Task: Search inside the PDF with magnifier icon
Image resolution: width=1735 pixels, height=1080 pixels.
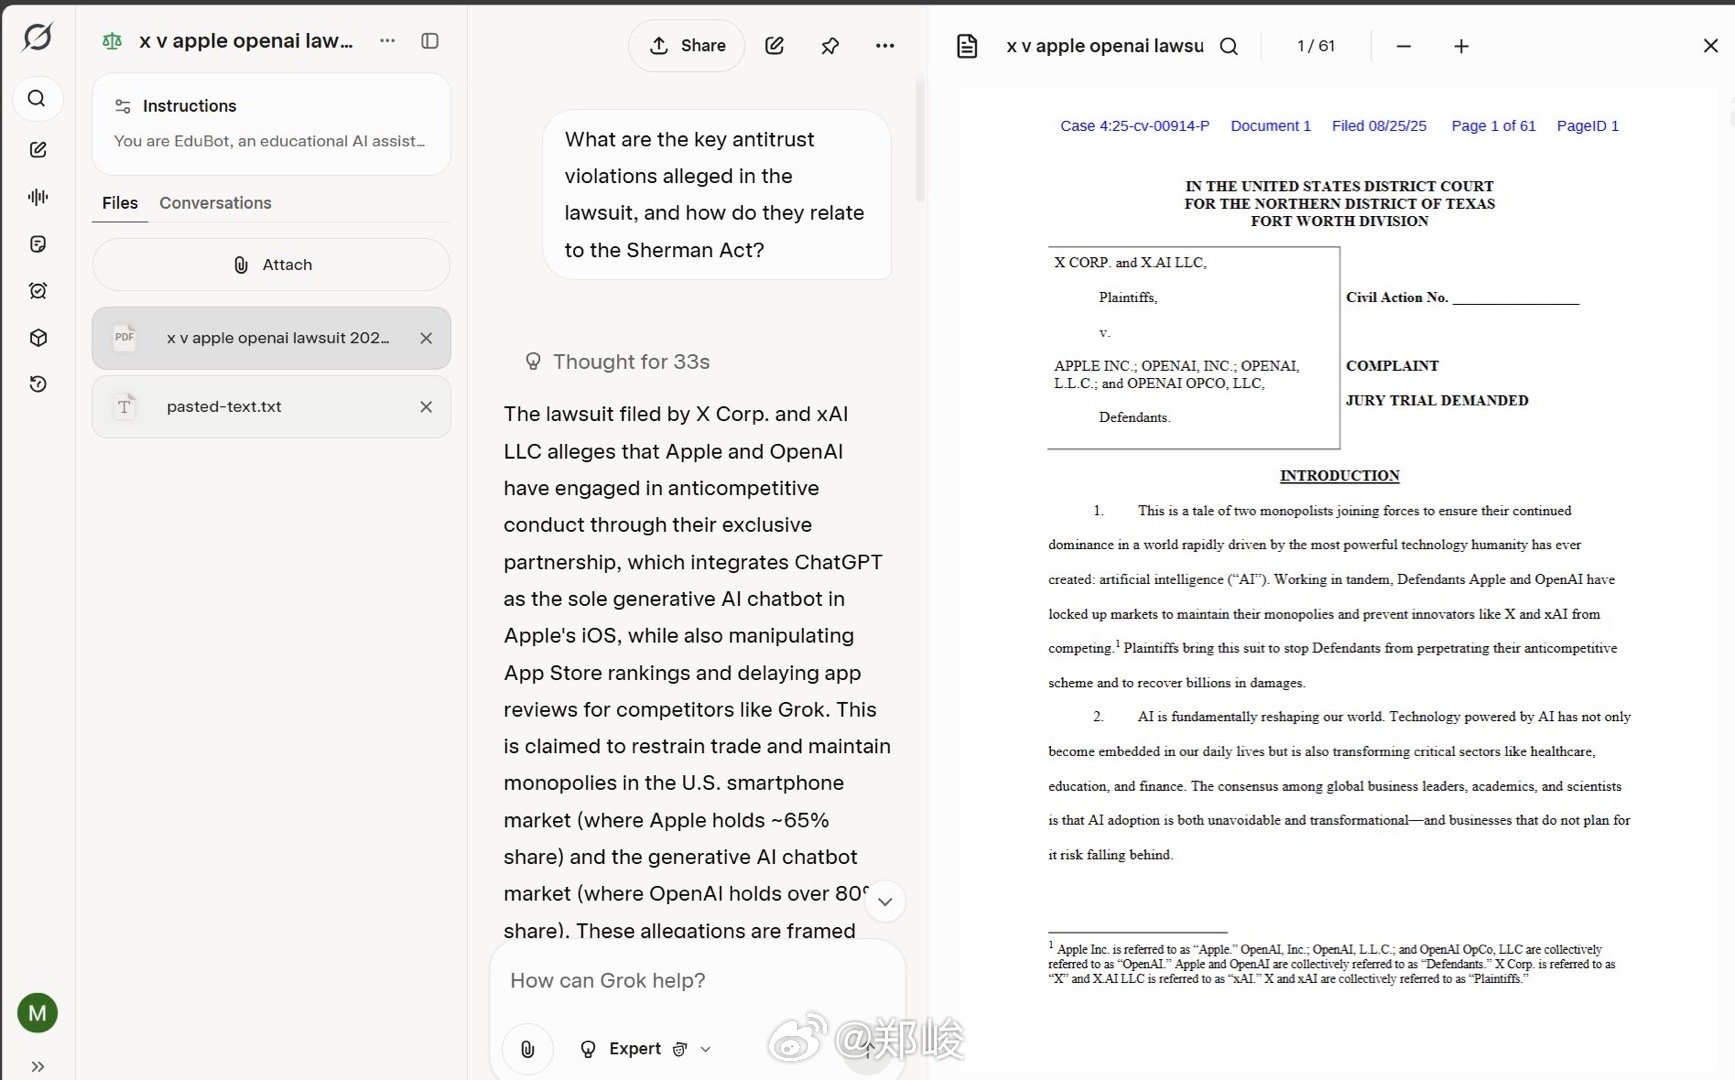Action: pos(1229,46)
